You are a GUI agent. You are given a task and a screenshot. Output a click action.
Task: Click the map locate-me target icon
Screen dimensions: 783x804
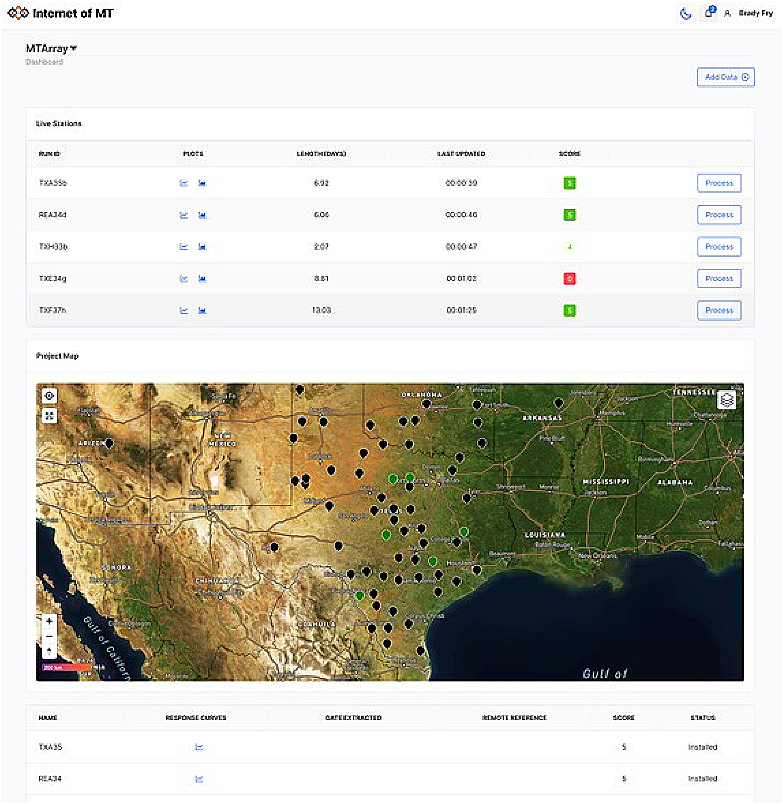49,396
